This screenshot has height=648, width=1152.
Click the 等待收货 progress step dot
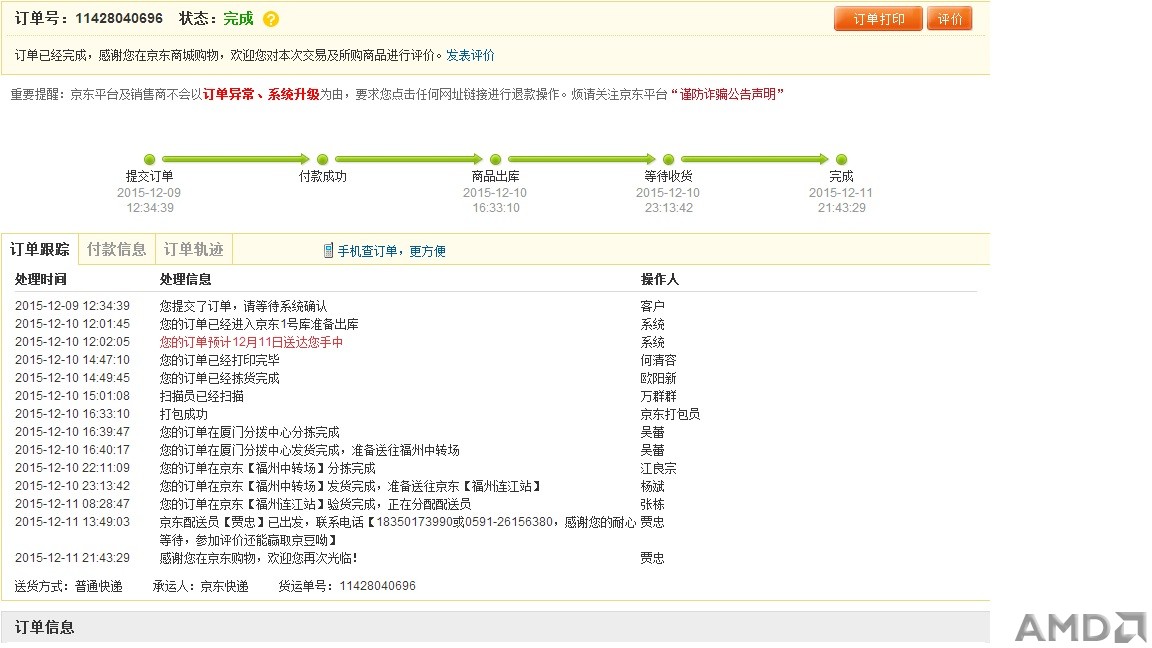pos(669,159)
